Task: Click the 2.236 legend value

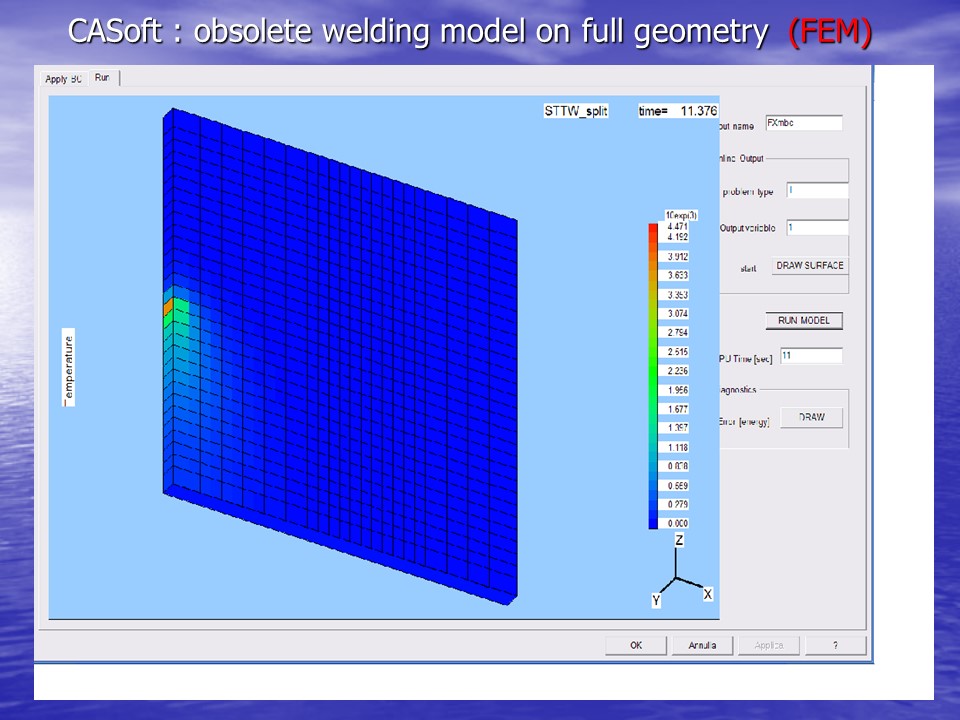Action: pyautogui.click(x=678, y=371)
